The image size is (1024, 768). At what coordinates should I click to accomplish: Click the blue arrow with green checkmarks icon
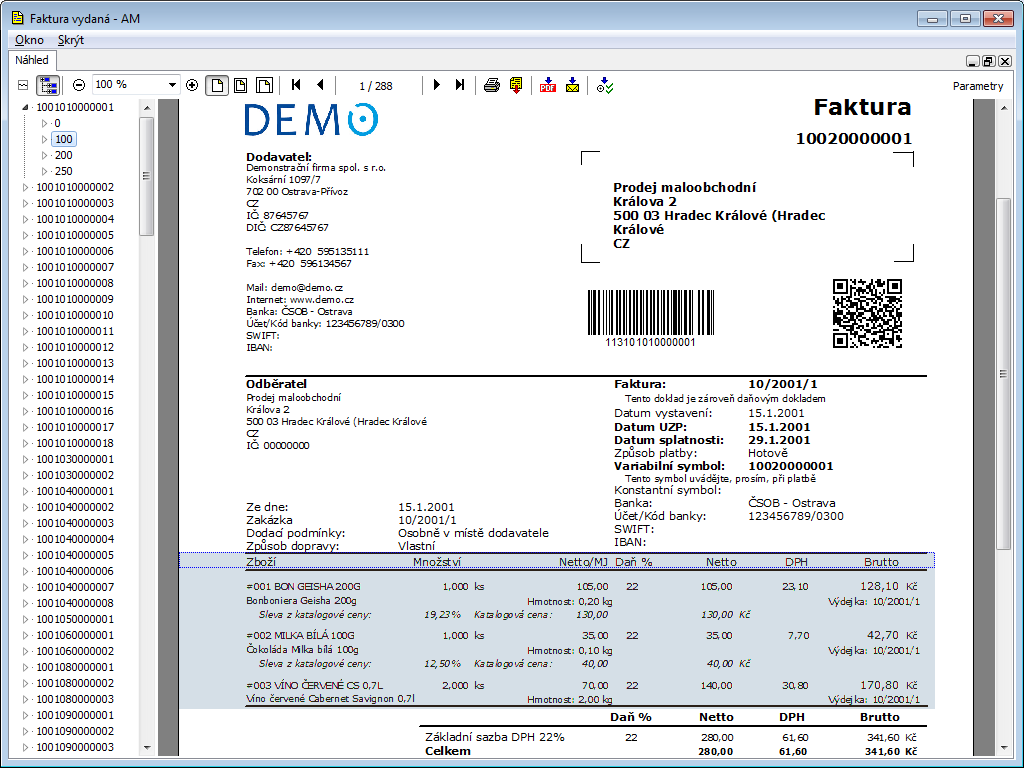coord(605,86)
